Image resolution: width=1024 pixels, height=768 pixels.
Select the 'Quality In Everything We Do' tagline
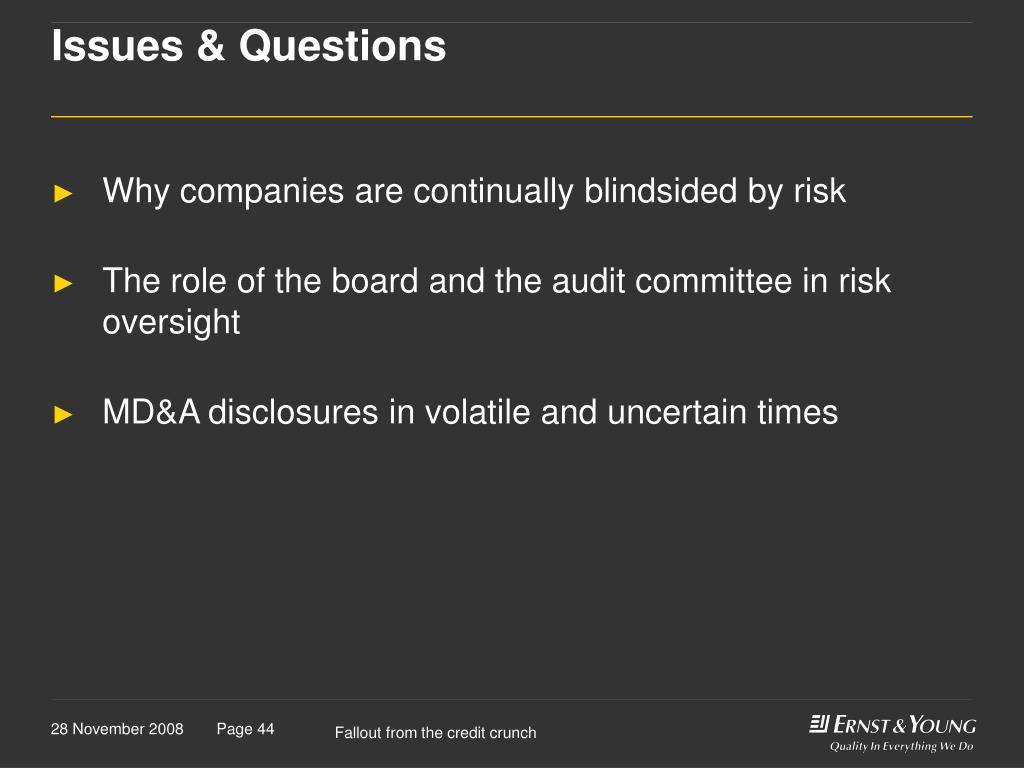pos(901,746)
